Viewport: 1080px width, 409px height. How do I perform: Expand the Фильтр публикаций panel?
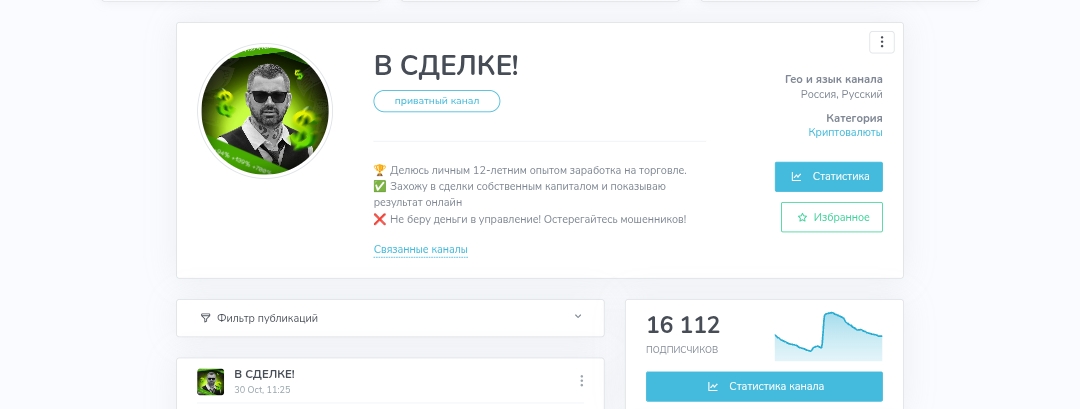click(x=390, y=318)
